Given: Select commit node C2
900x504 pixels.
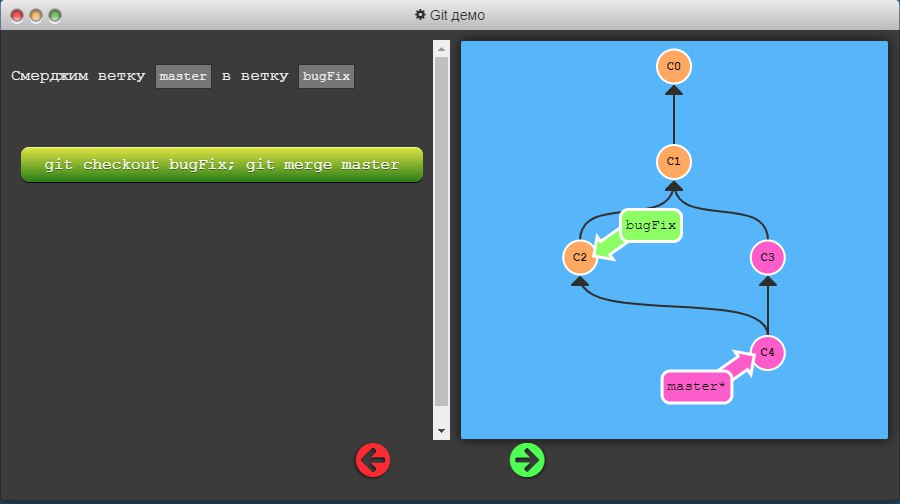Looking at the screenshot, I should coord(580,257).
